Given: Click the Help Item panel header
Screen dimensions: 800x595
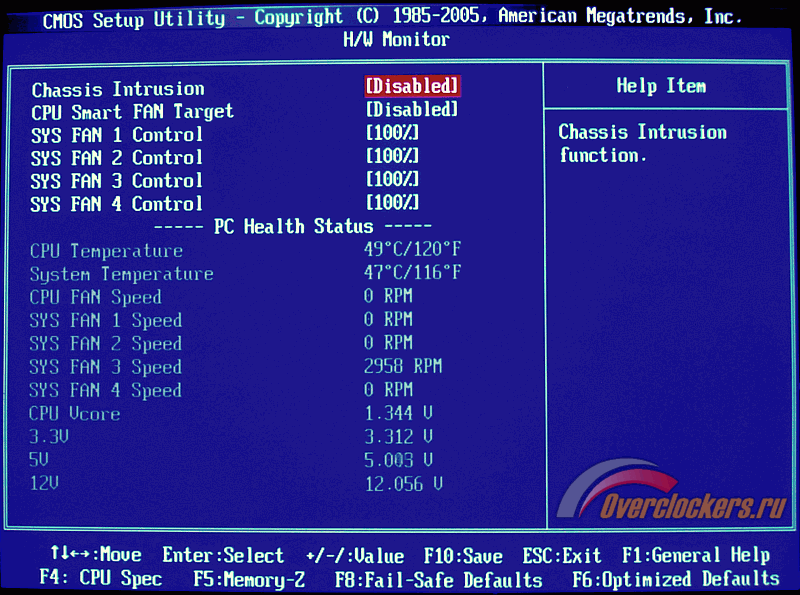Looking at the screenshot, I should coord(662,86).
